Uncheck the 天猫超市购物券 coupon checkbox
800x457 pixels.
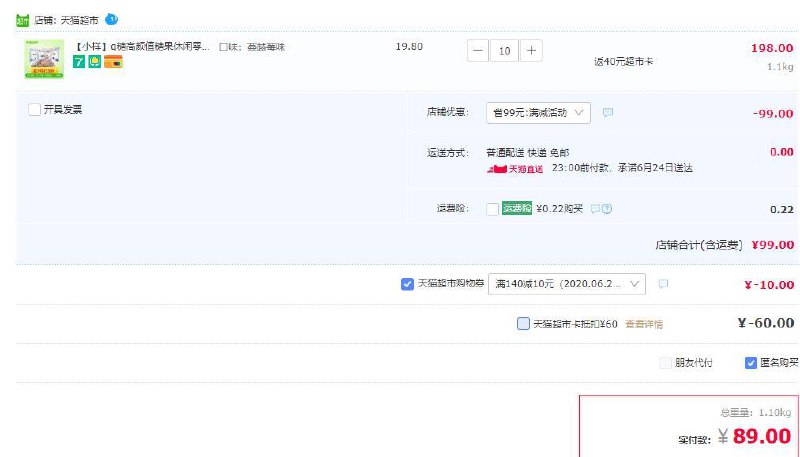407,284
